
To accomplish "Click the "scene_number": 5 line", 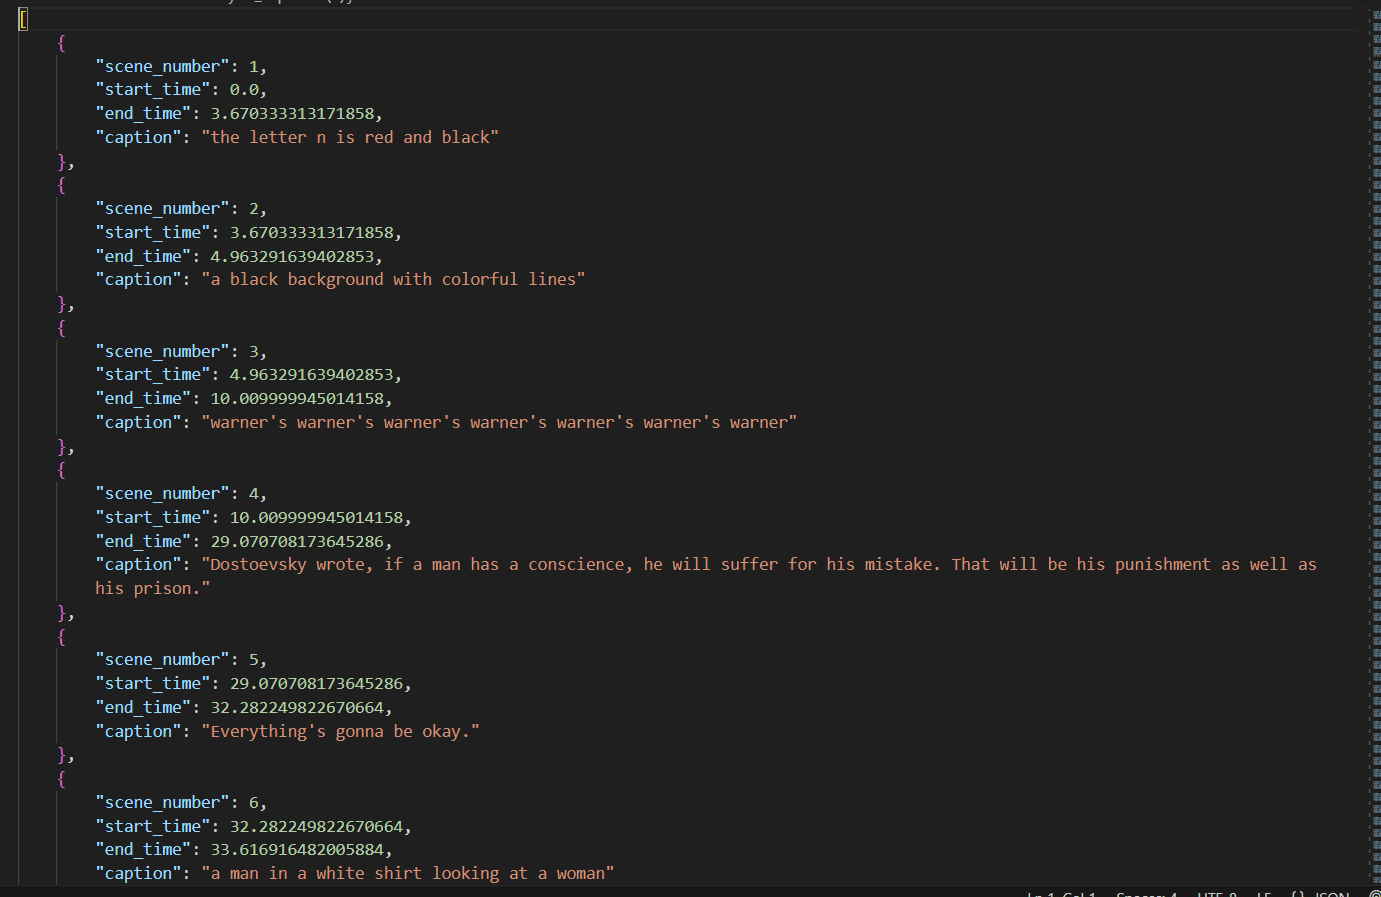I will (181, 660).
